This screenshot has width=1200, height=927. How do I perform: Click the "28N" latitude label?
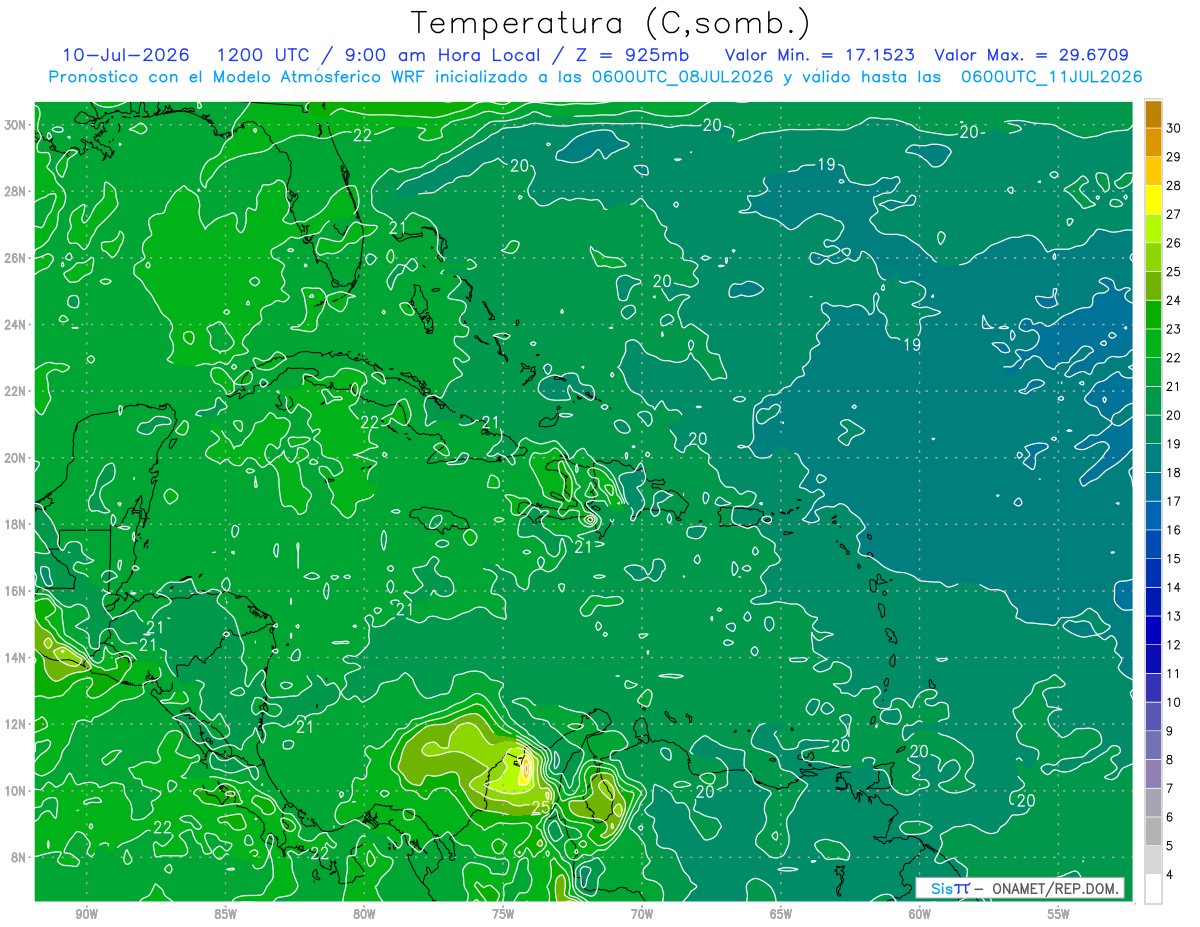point(15,191)
